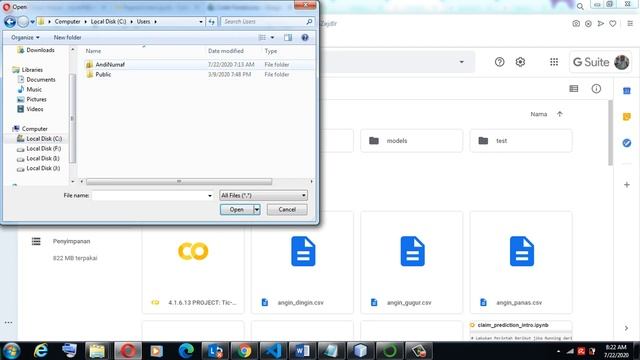Sort by the Name column header
Viewport: 640px width, 360px height.
coord(93,51)
